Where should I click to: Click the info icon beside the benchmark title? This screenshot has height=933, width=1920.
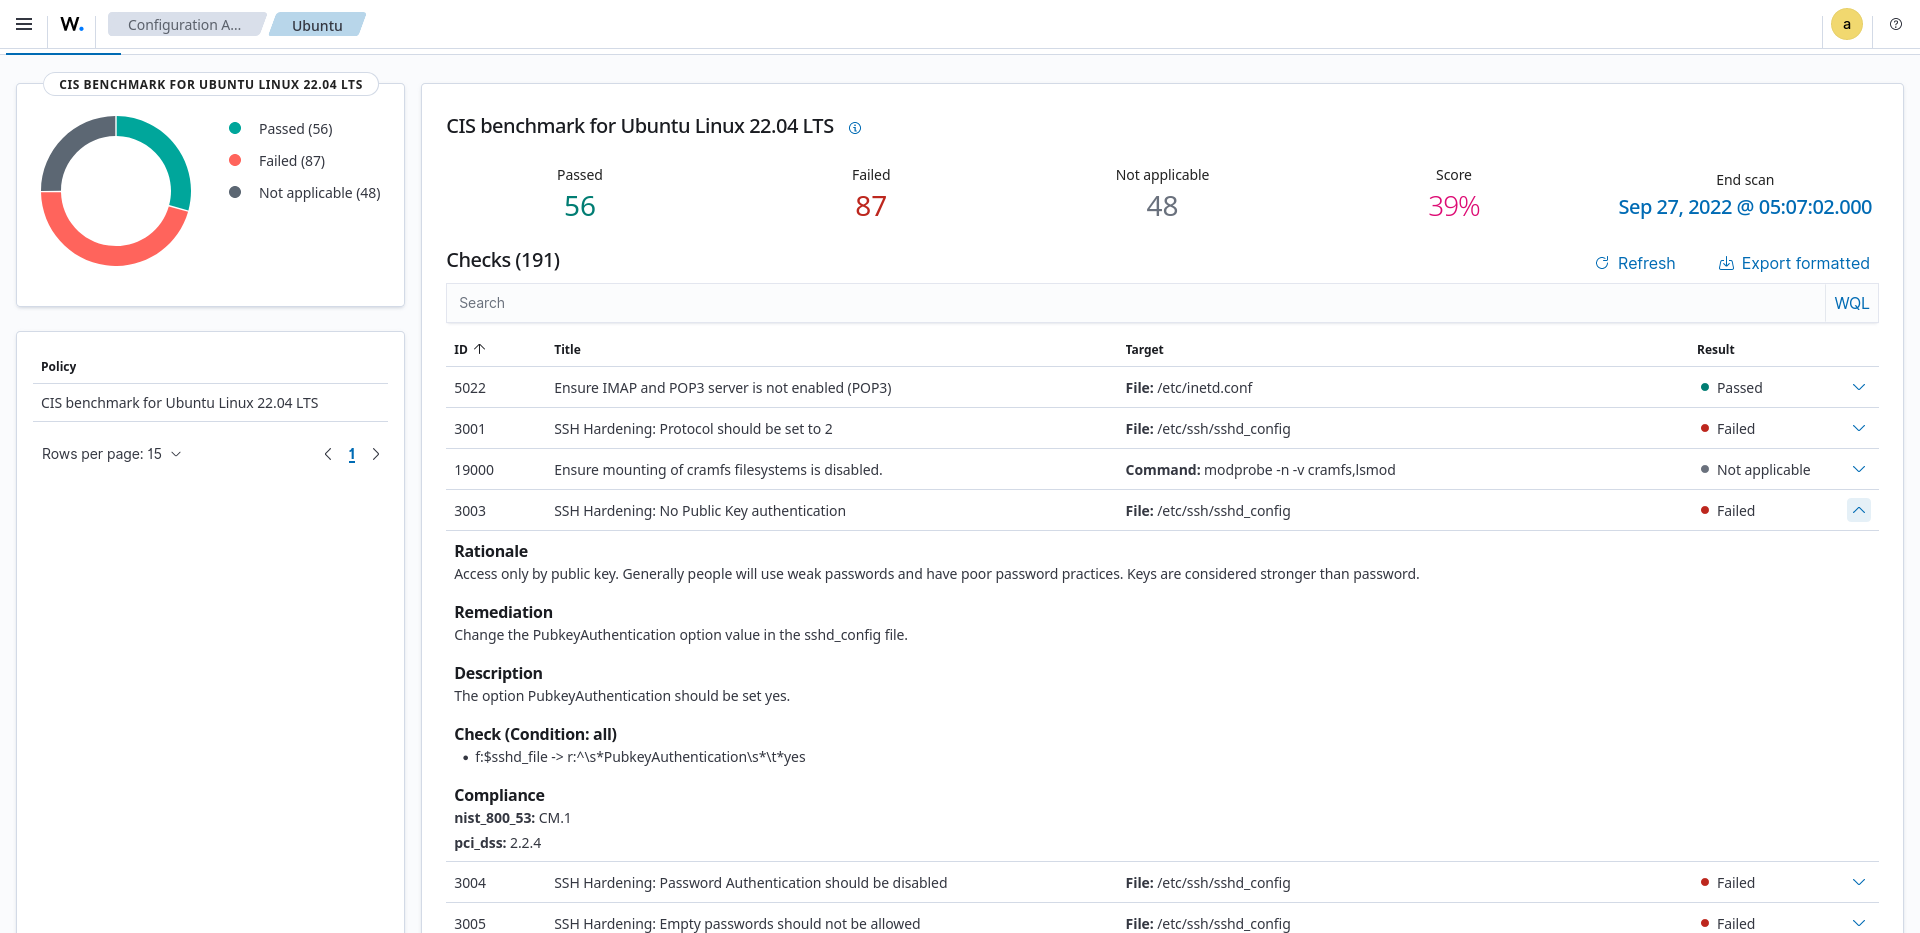854,128
